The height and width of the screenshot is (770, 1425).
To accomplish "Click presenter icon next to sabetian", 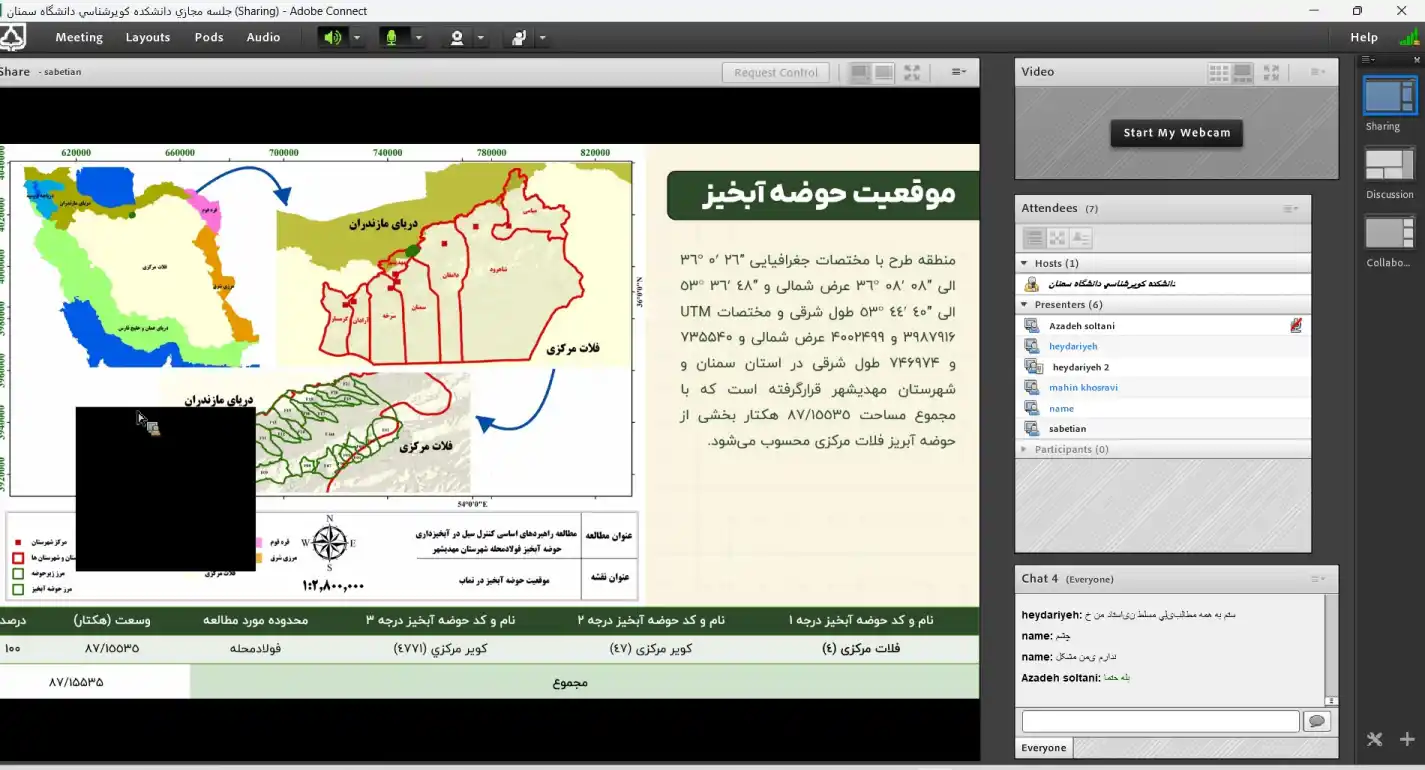I will [x=1032, y=428].
